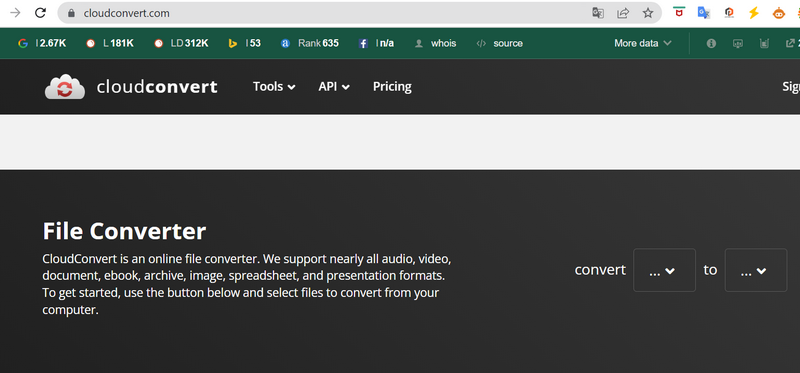Open the red McAfee shield extension
800x373 pixels.
(679, 12)
